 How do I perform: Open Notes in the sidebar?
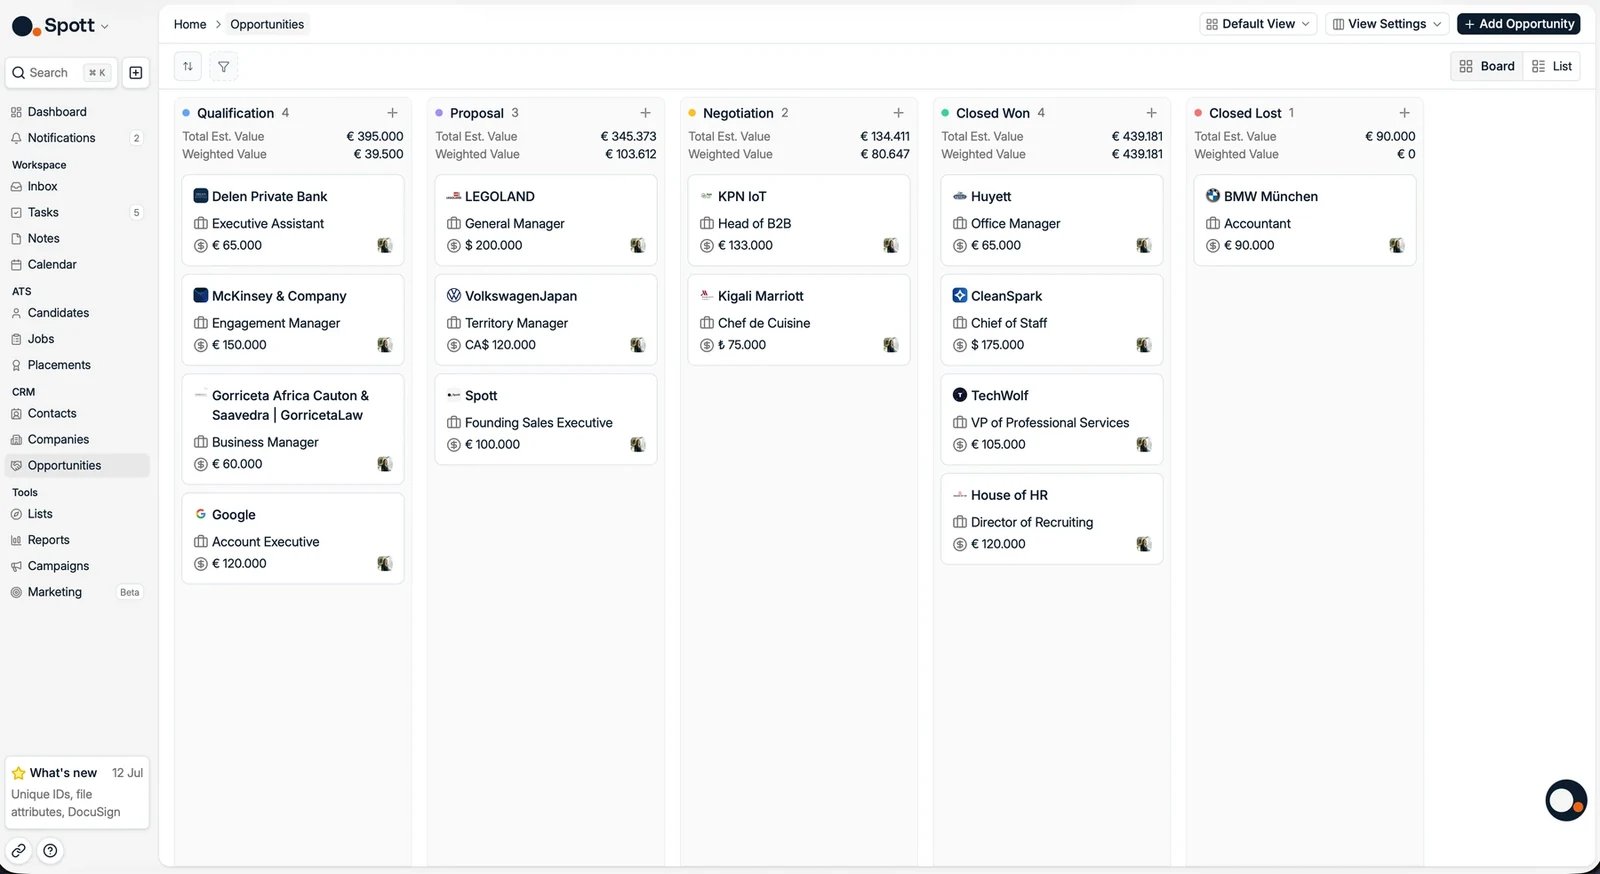click(77, 238)
